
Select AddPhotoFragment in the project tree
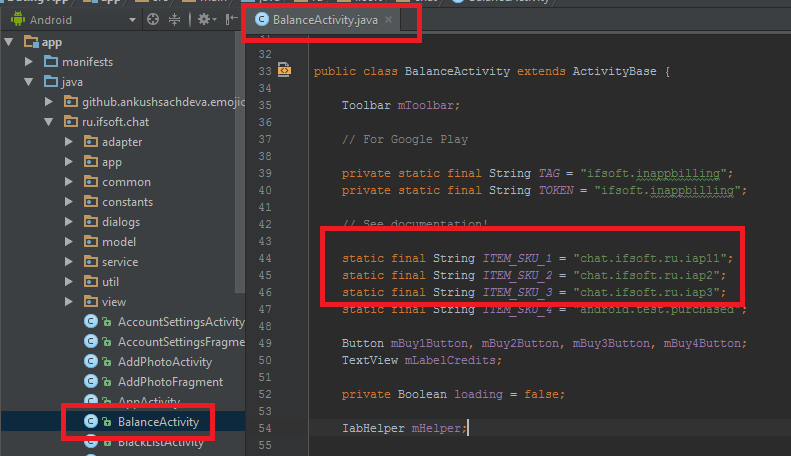coord(170,382)
